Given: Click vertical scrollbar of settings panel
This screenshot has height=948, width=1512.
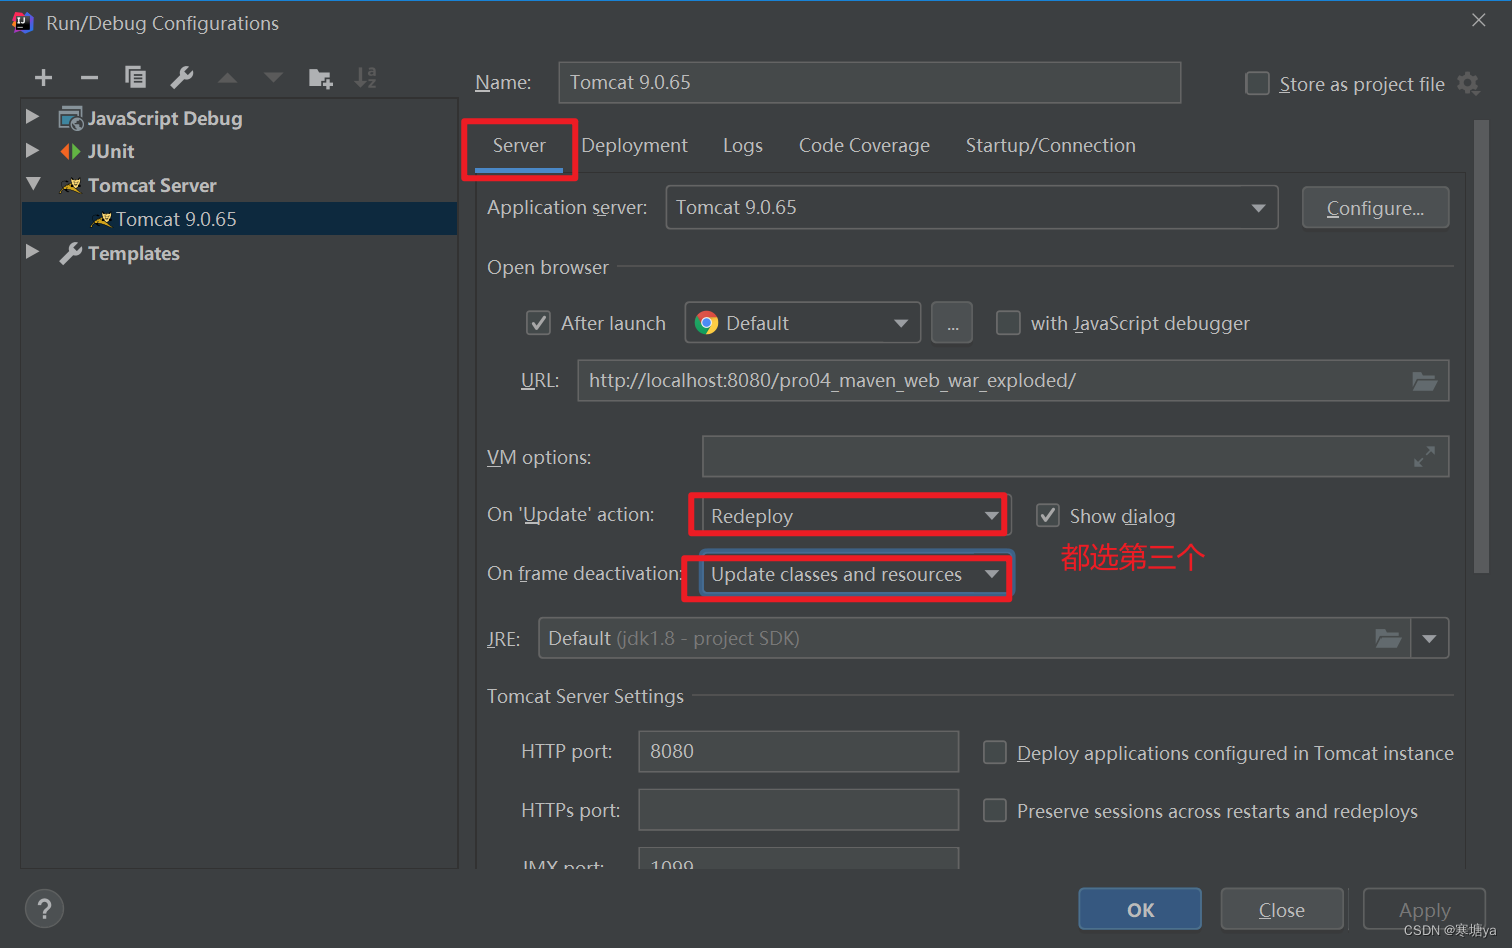Looking at the screenshot, I should coord(1482,346).
